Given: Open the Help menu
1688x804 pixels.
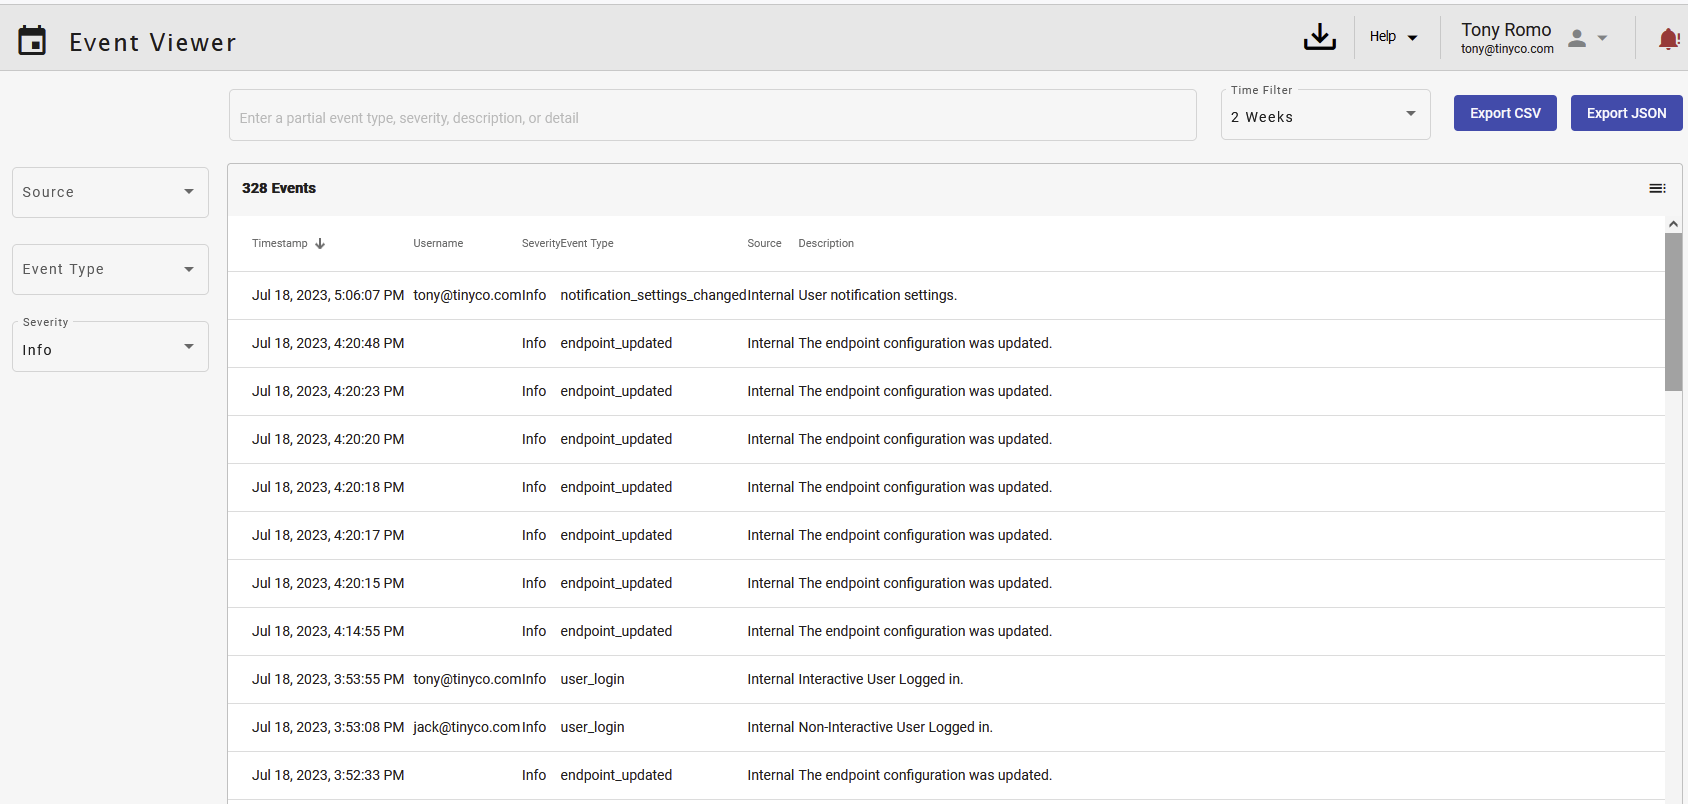Looking at the screenshot, I should 1393,37.
